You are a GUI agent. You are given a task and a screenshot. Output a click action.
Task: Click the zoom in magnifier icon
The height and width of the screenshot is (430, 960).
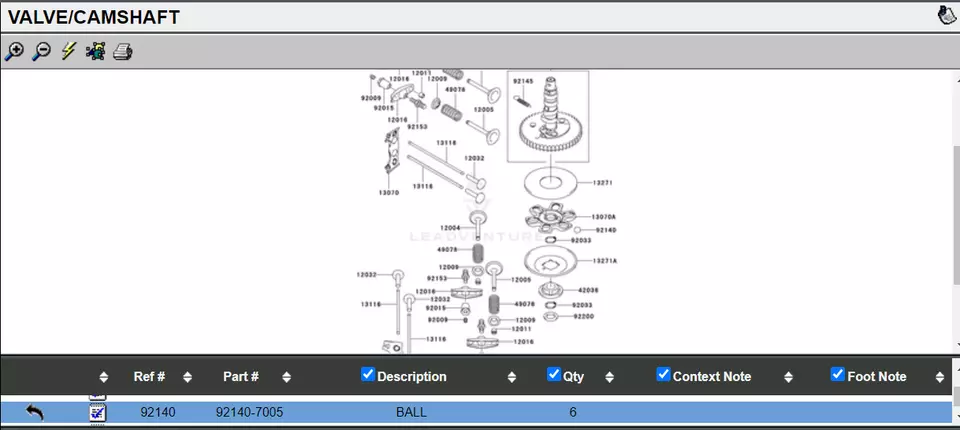pyautogui.click(x=14, y=51)
